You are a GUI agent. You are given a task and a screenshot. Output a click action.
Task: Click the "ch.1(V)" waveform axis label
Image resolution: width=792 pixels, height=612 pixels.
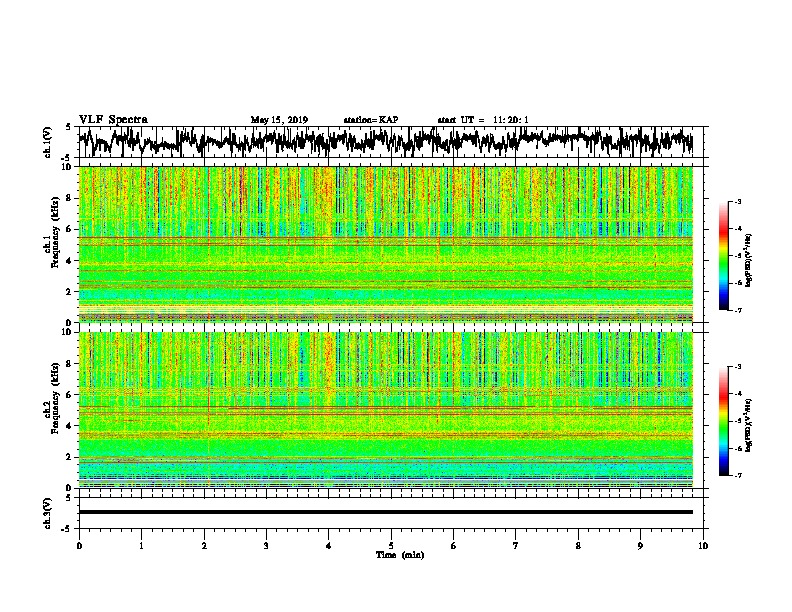tap(48, 142)
